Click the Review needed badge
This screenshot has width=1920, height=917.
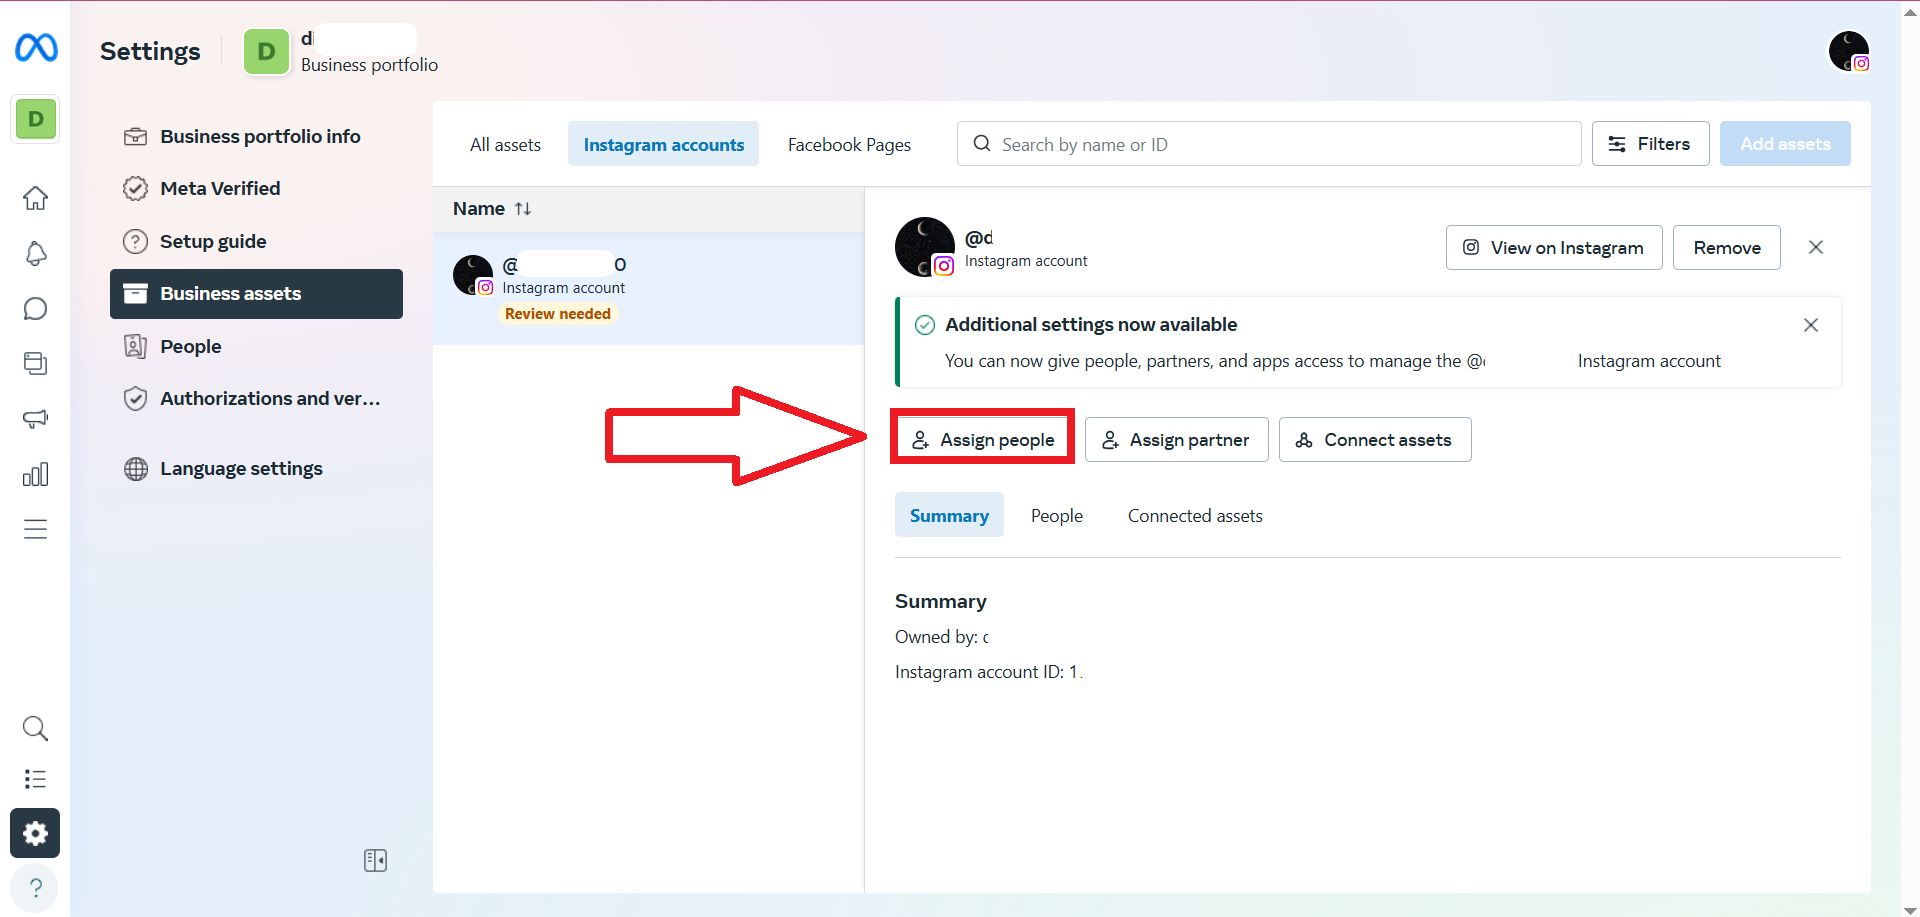[557, 314]
